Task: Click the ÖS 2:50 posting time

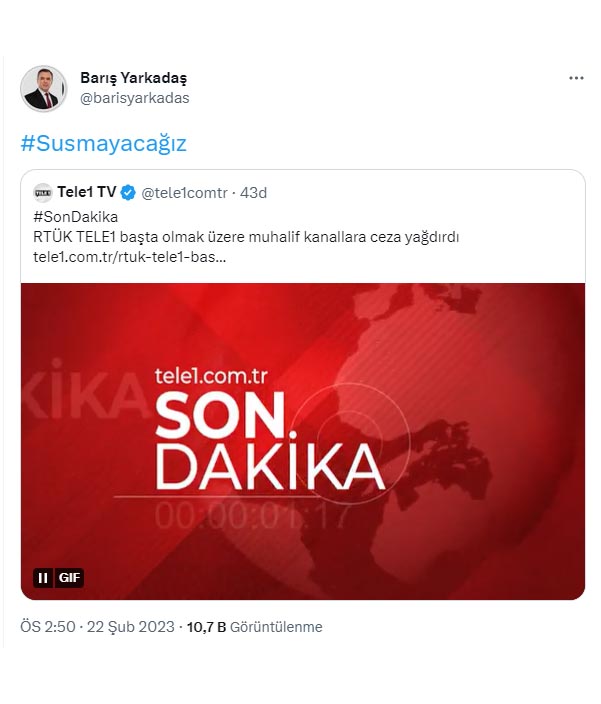Action: (48, 627)
